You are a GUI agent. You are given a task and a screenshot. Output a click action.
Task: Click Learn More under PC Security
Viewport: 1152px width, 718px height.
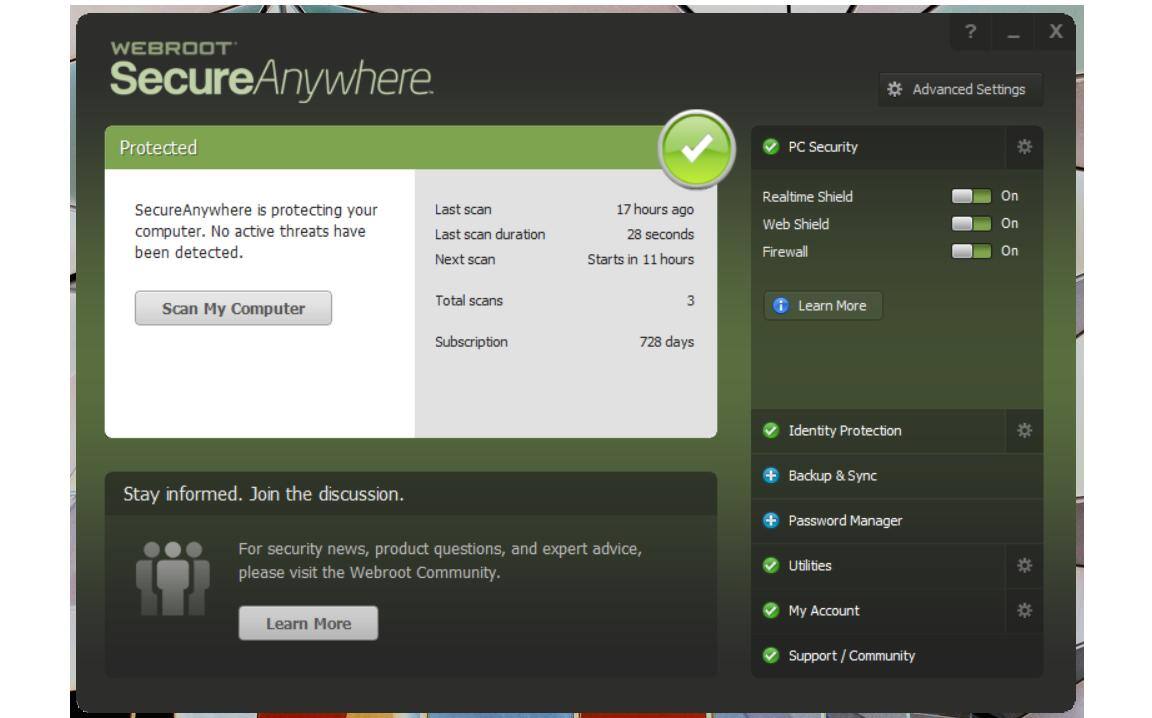[x=822, y=306]
